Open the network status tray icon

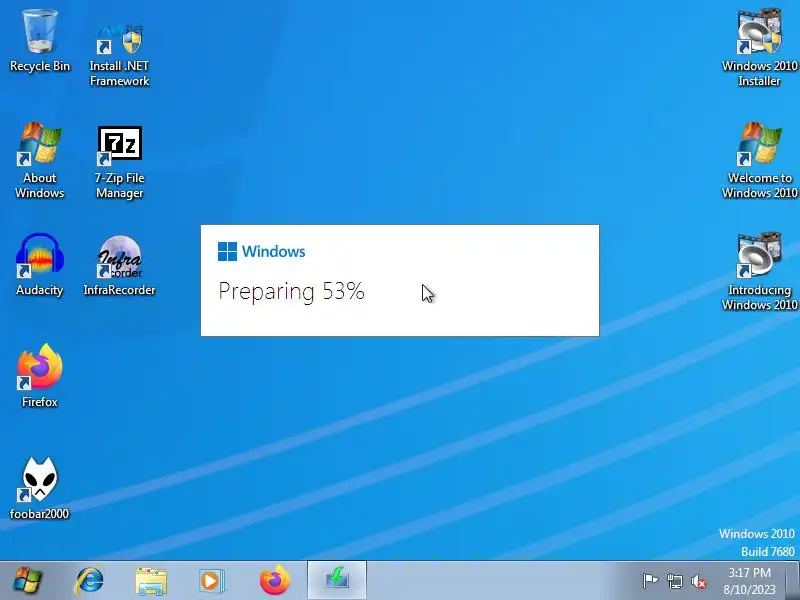coord(674,581)
